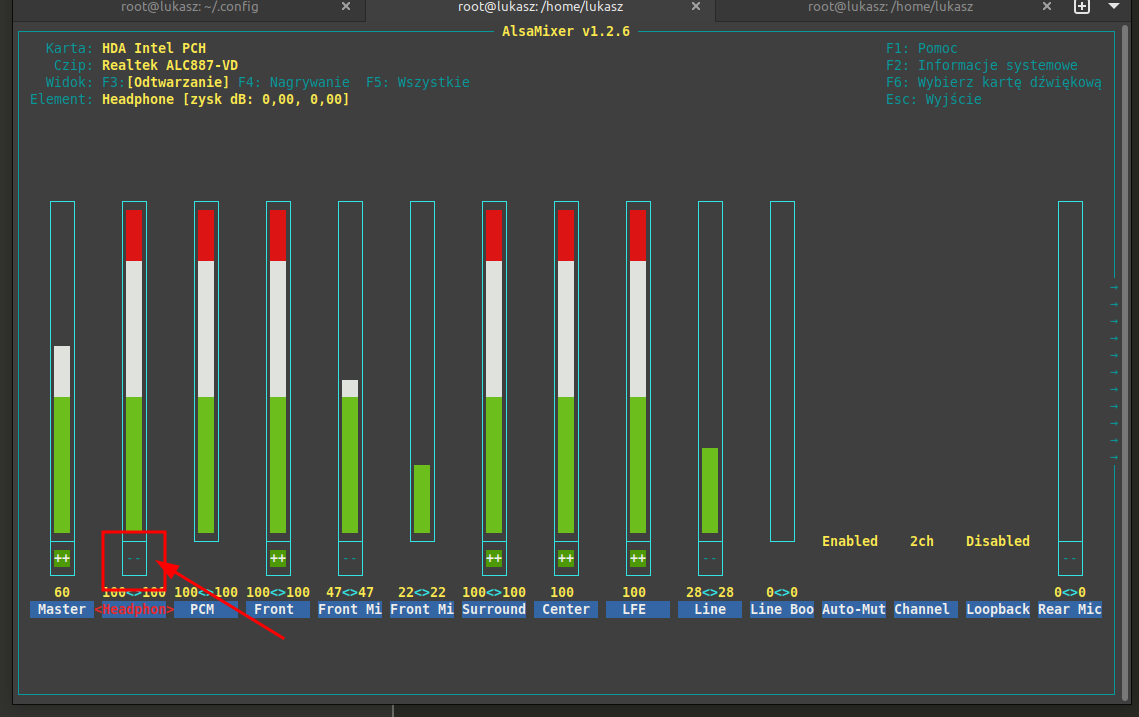Click the Master volume bar

(62, 440)
